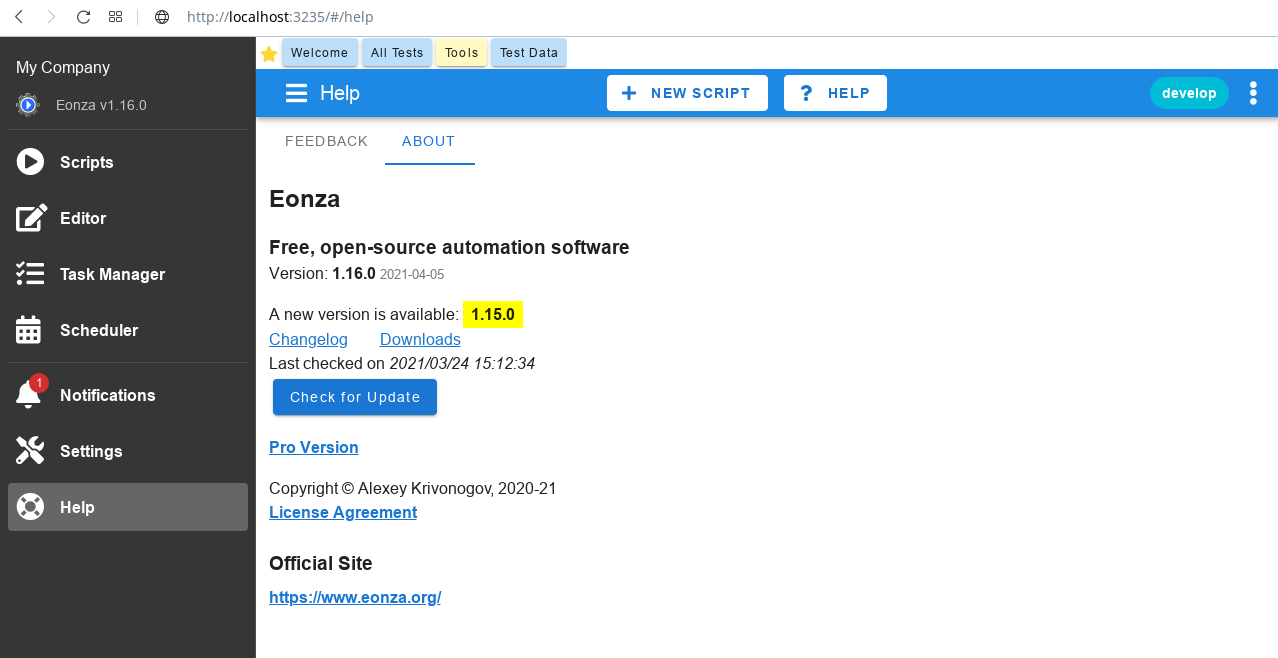Select the About tab
1278x658 pixels.
pyautogui.click(x=428, y=141)
